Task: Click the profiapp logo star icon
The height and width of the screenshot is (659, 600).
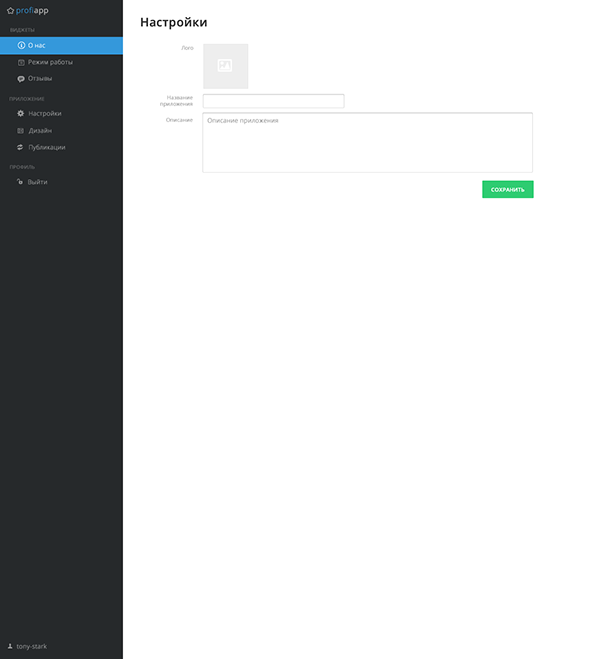Action: (x=11, y=11)
